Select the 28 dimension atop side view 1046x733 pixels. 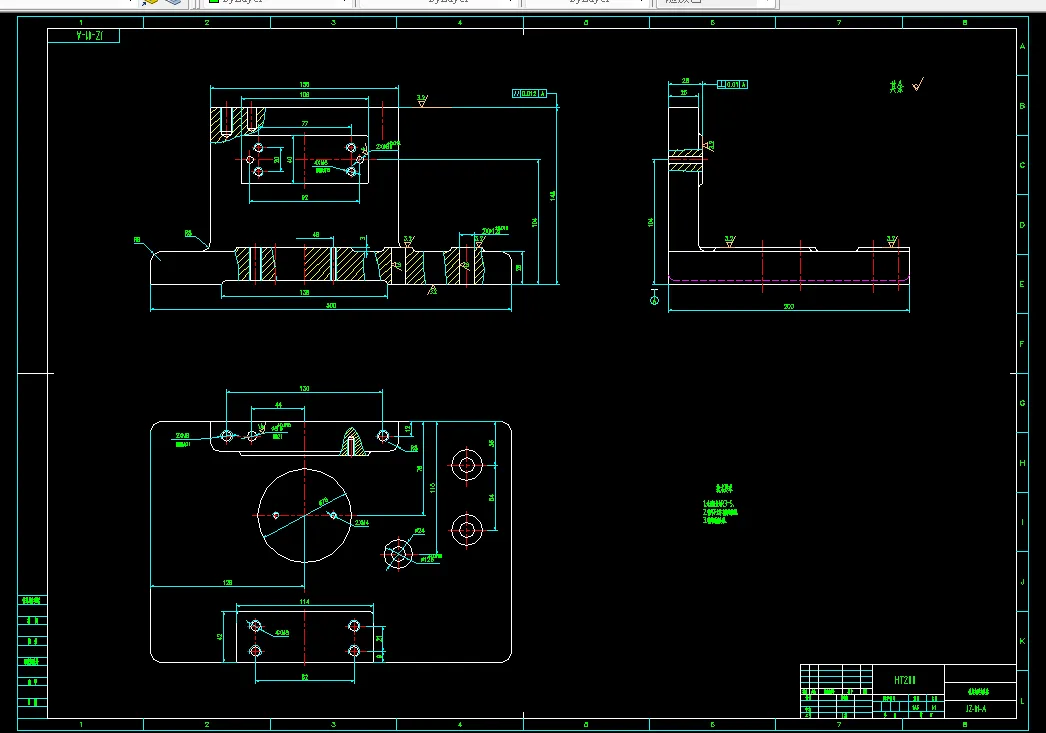click(685, 81)
